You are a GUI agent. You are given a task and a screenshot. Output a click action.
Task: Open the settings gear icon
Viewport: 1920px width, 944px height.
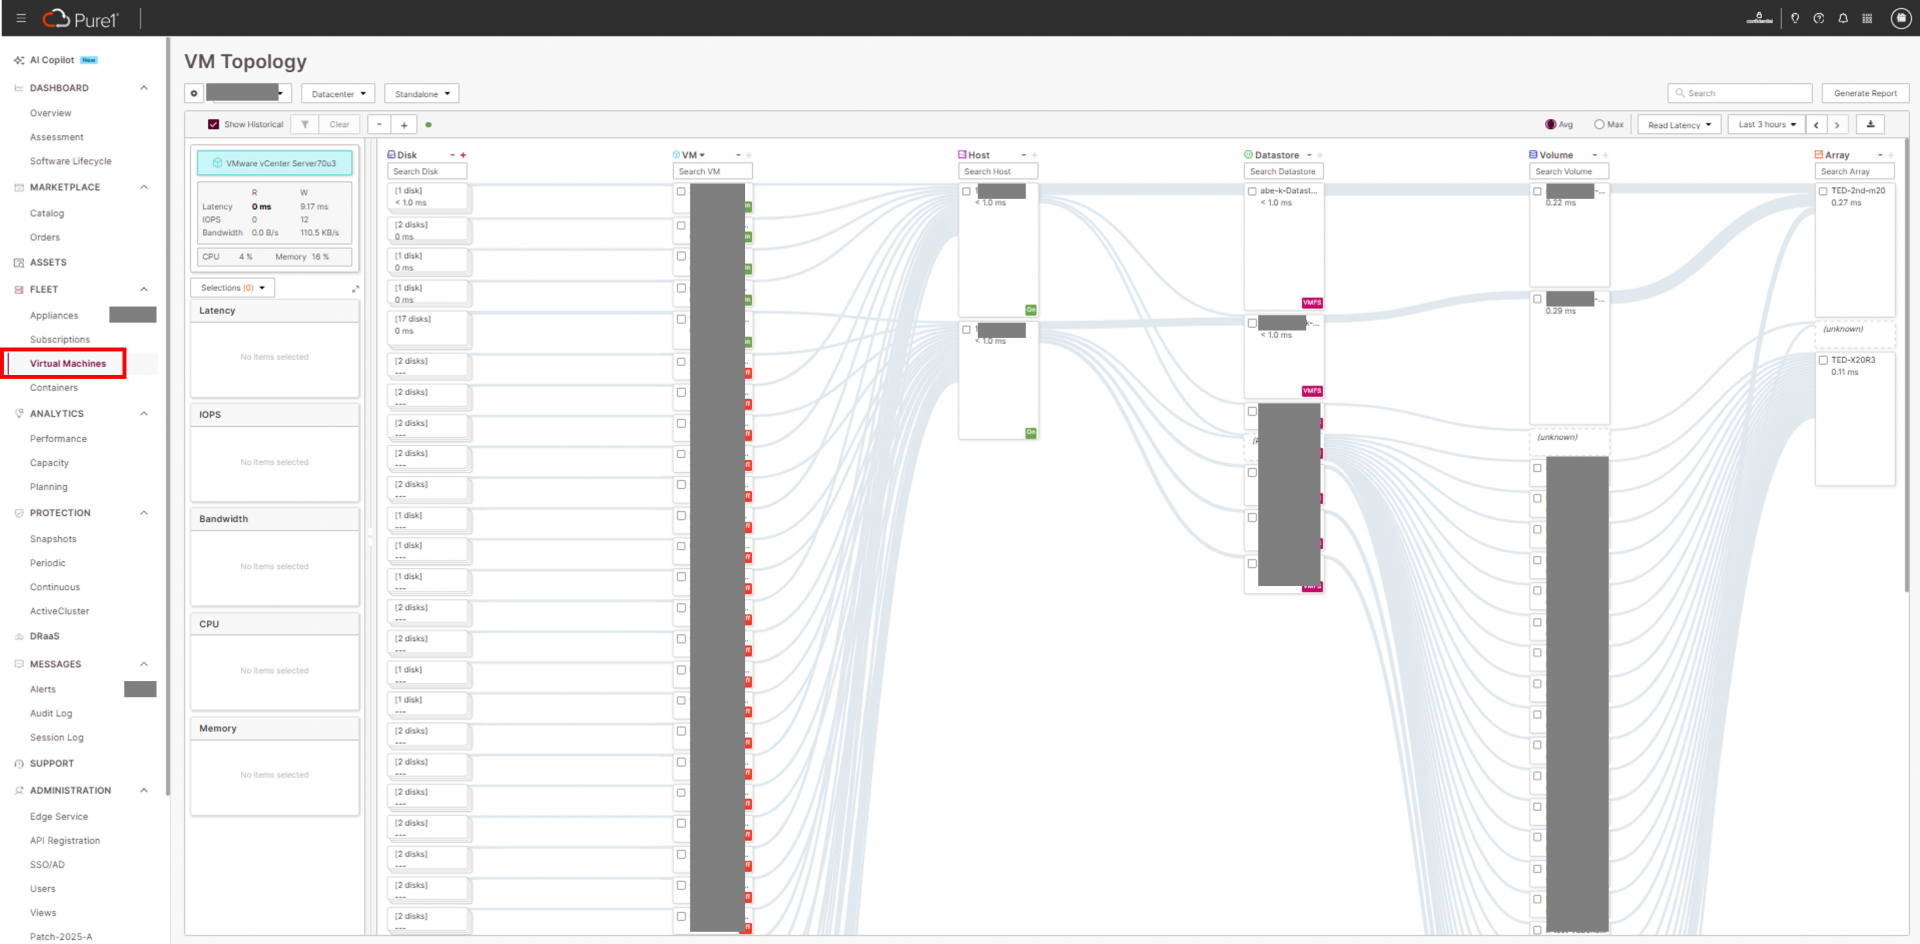[x=194, y=94]
